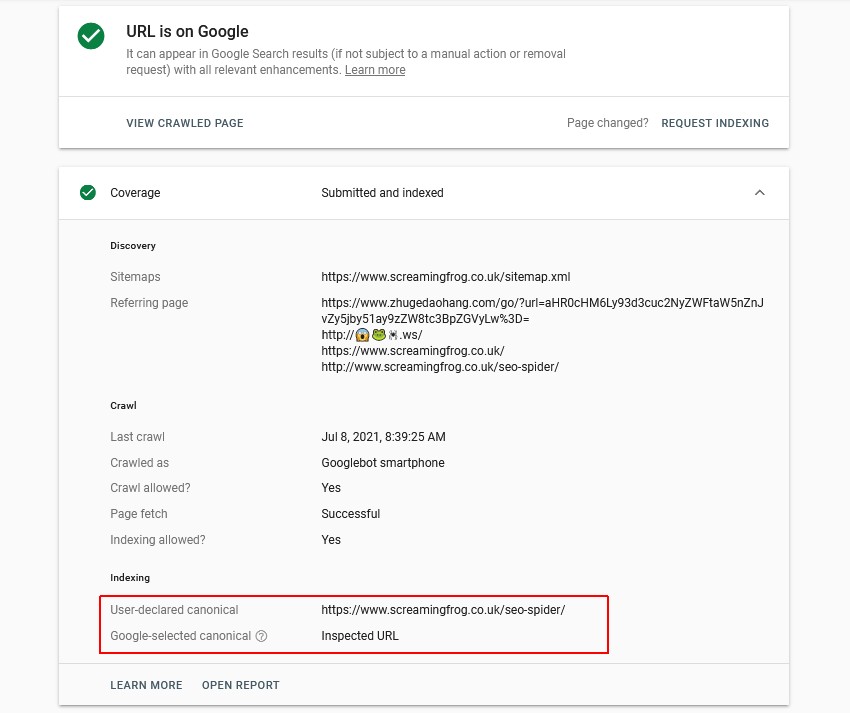Click OPEN REPORT
Screen dimensions: 850x713
(x=241, y=685)
